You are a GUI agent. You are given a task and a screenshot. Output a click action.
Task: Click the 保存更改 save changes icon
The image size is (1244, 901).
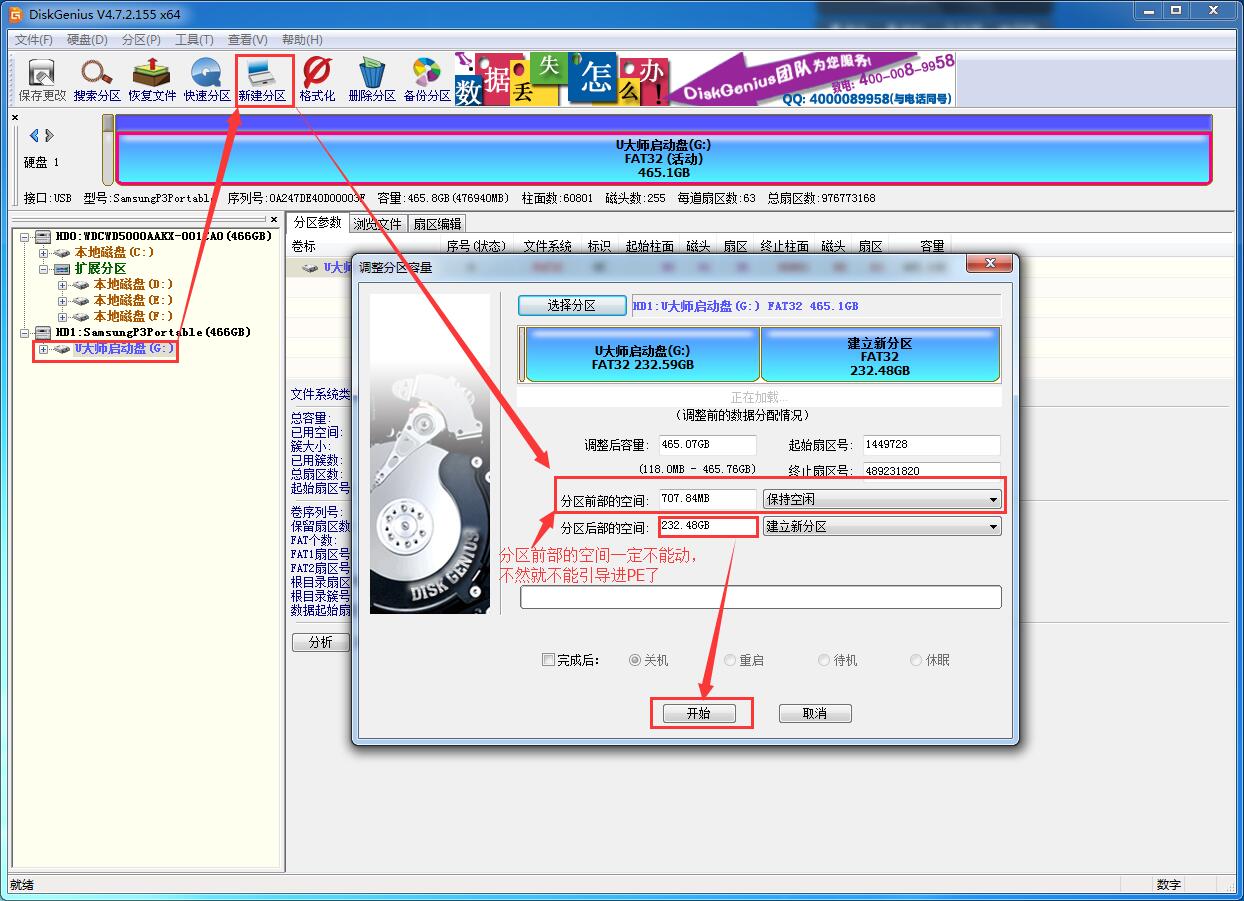(42, 80)
